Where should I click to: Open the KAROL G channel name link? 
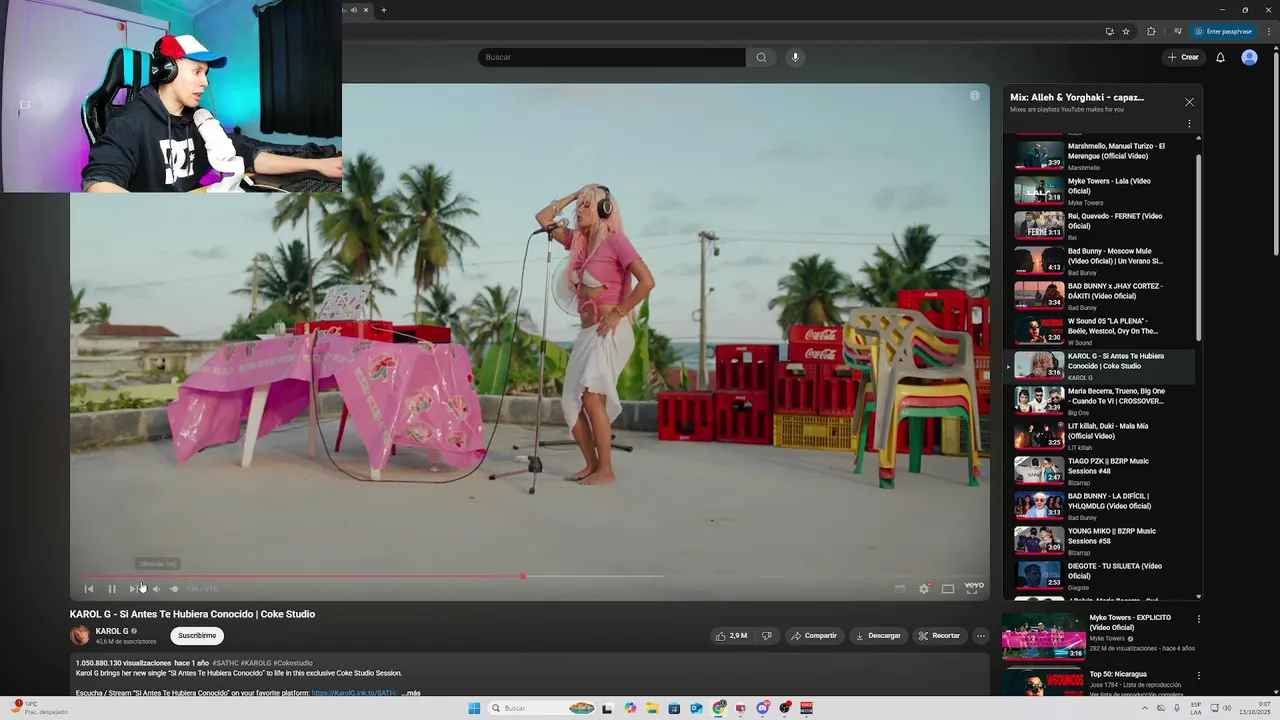click(112, 631)
